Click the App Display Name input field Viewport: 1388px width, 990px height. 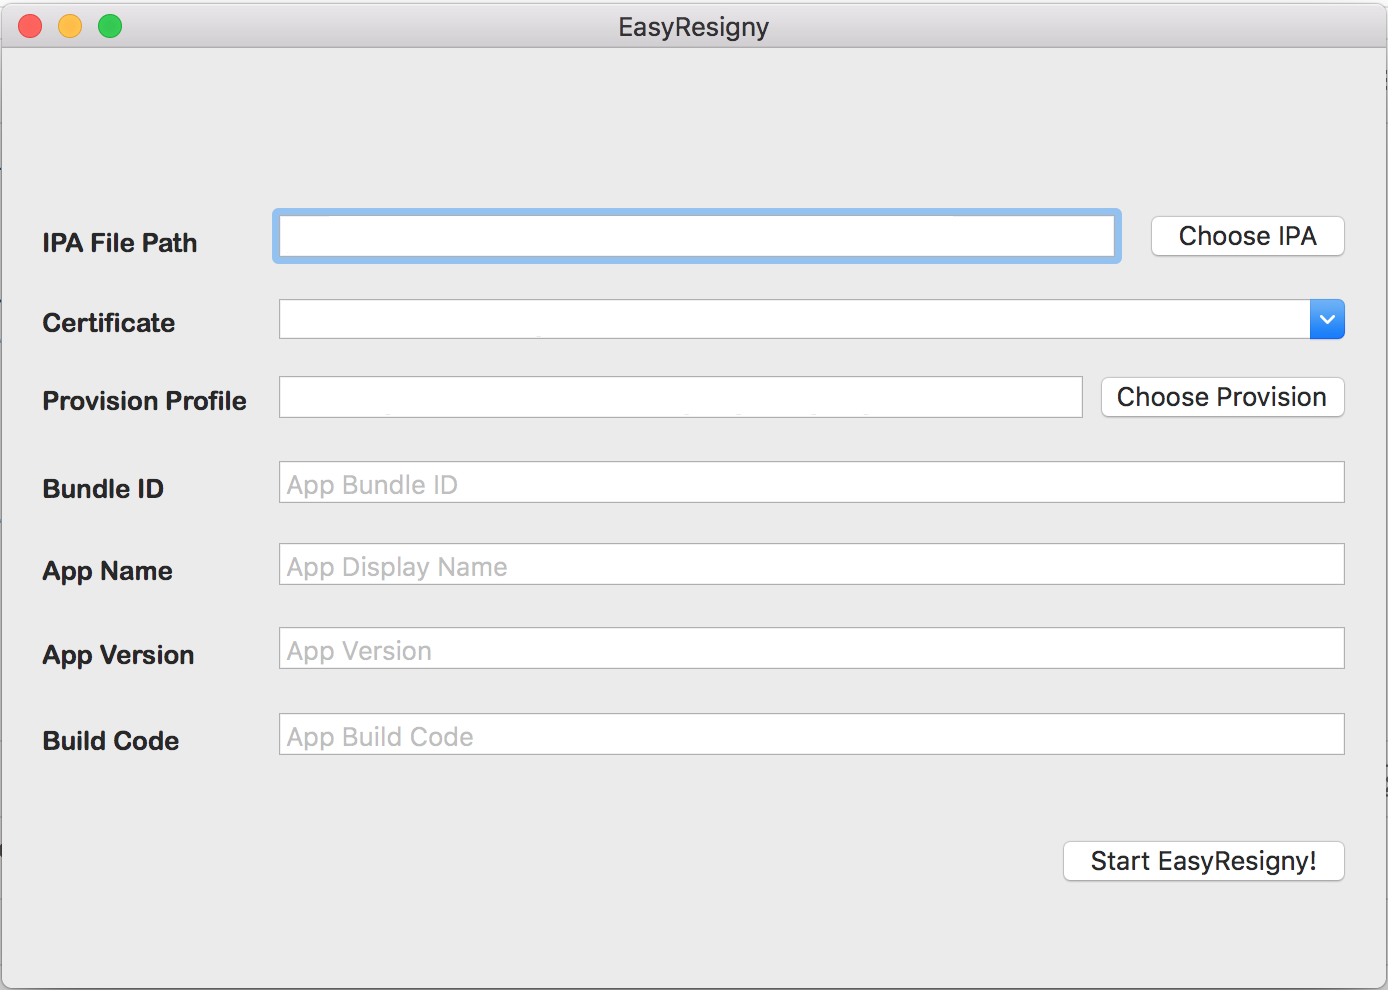click(810, 565)
